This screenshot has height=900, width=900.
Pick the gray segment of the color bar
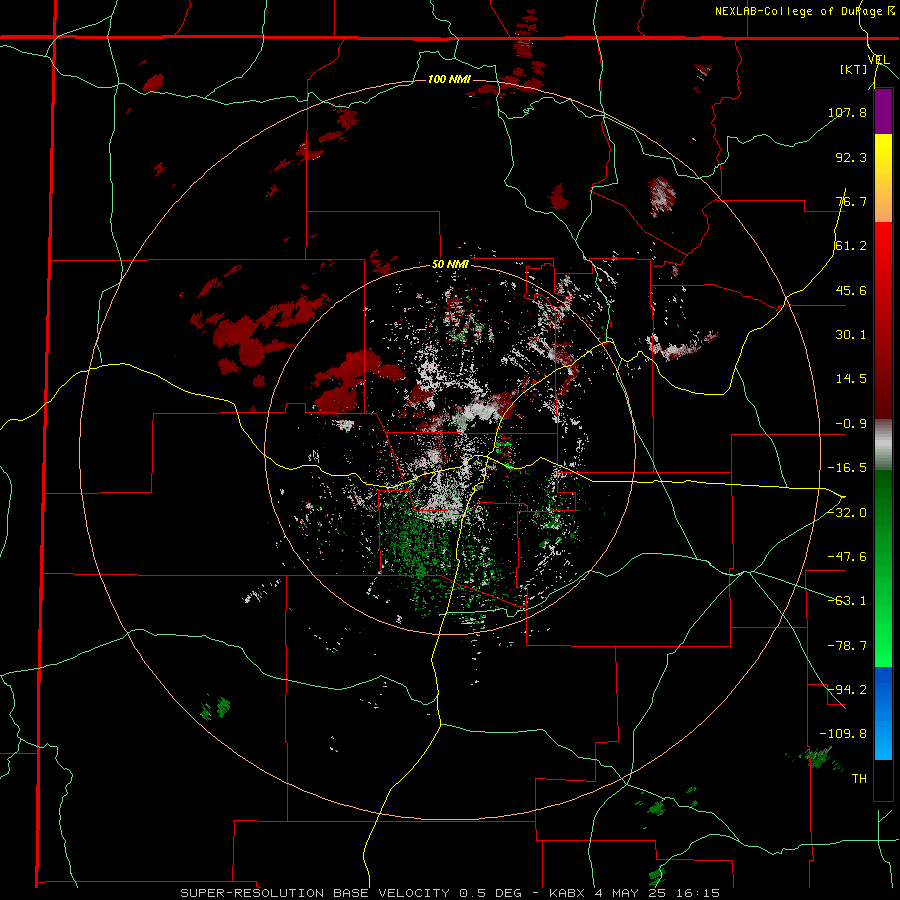pos(883,445)
